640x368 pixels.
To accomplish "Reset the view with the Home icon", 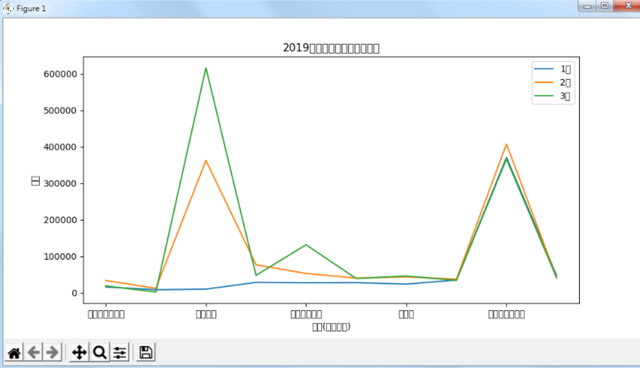I will (x=14, y=352).
